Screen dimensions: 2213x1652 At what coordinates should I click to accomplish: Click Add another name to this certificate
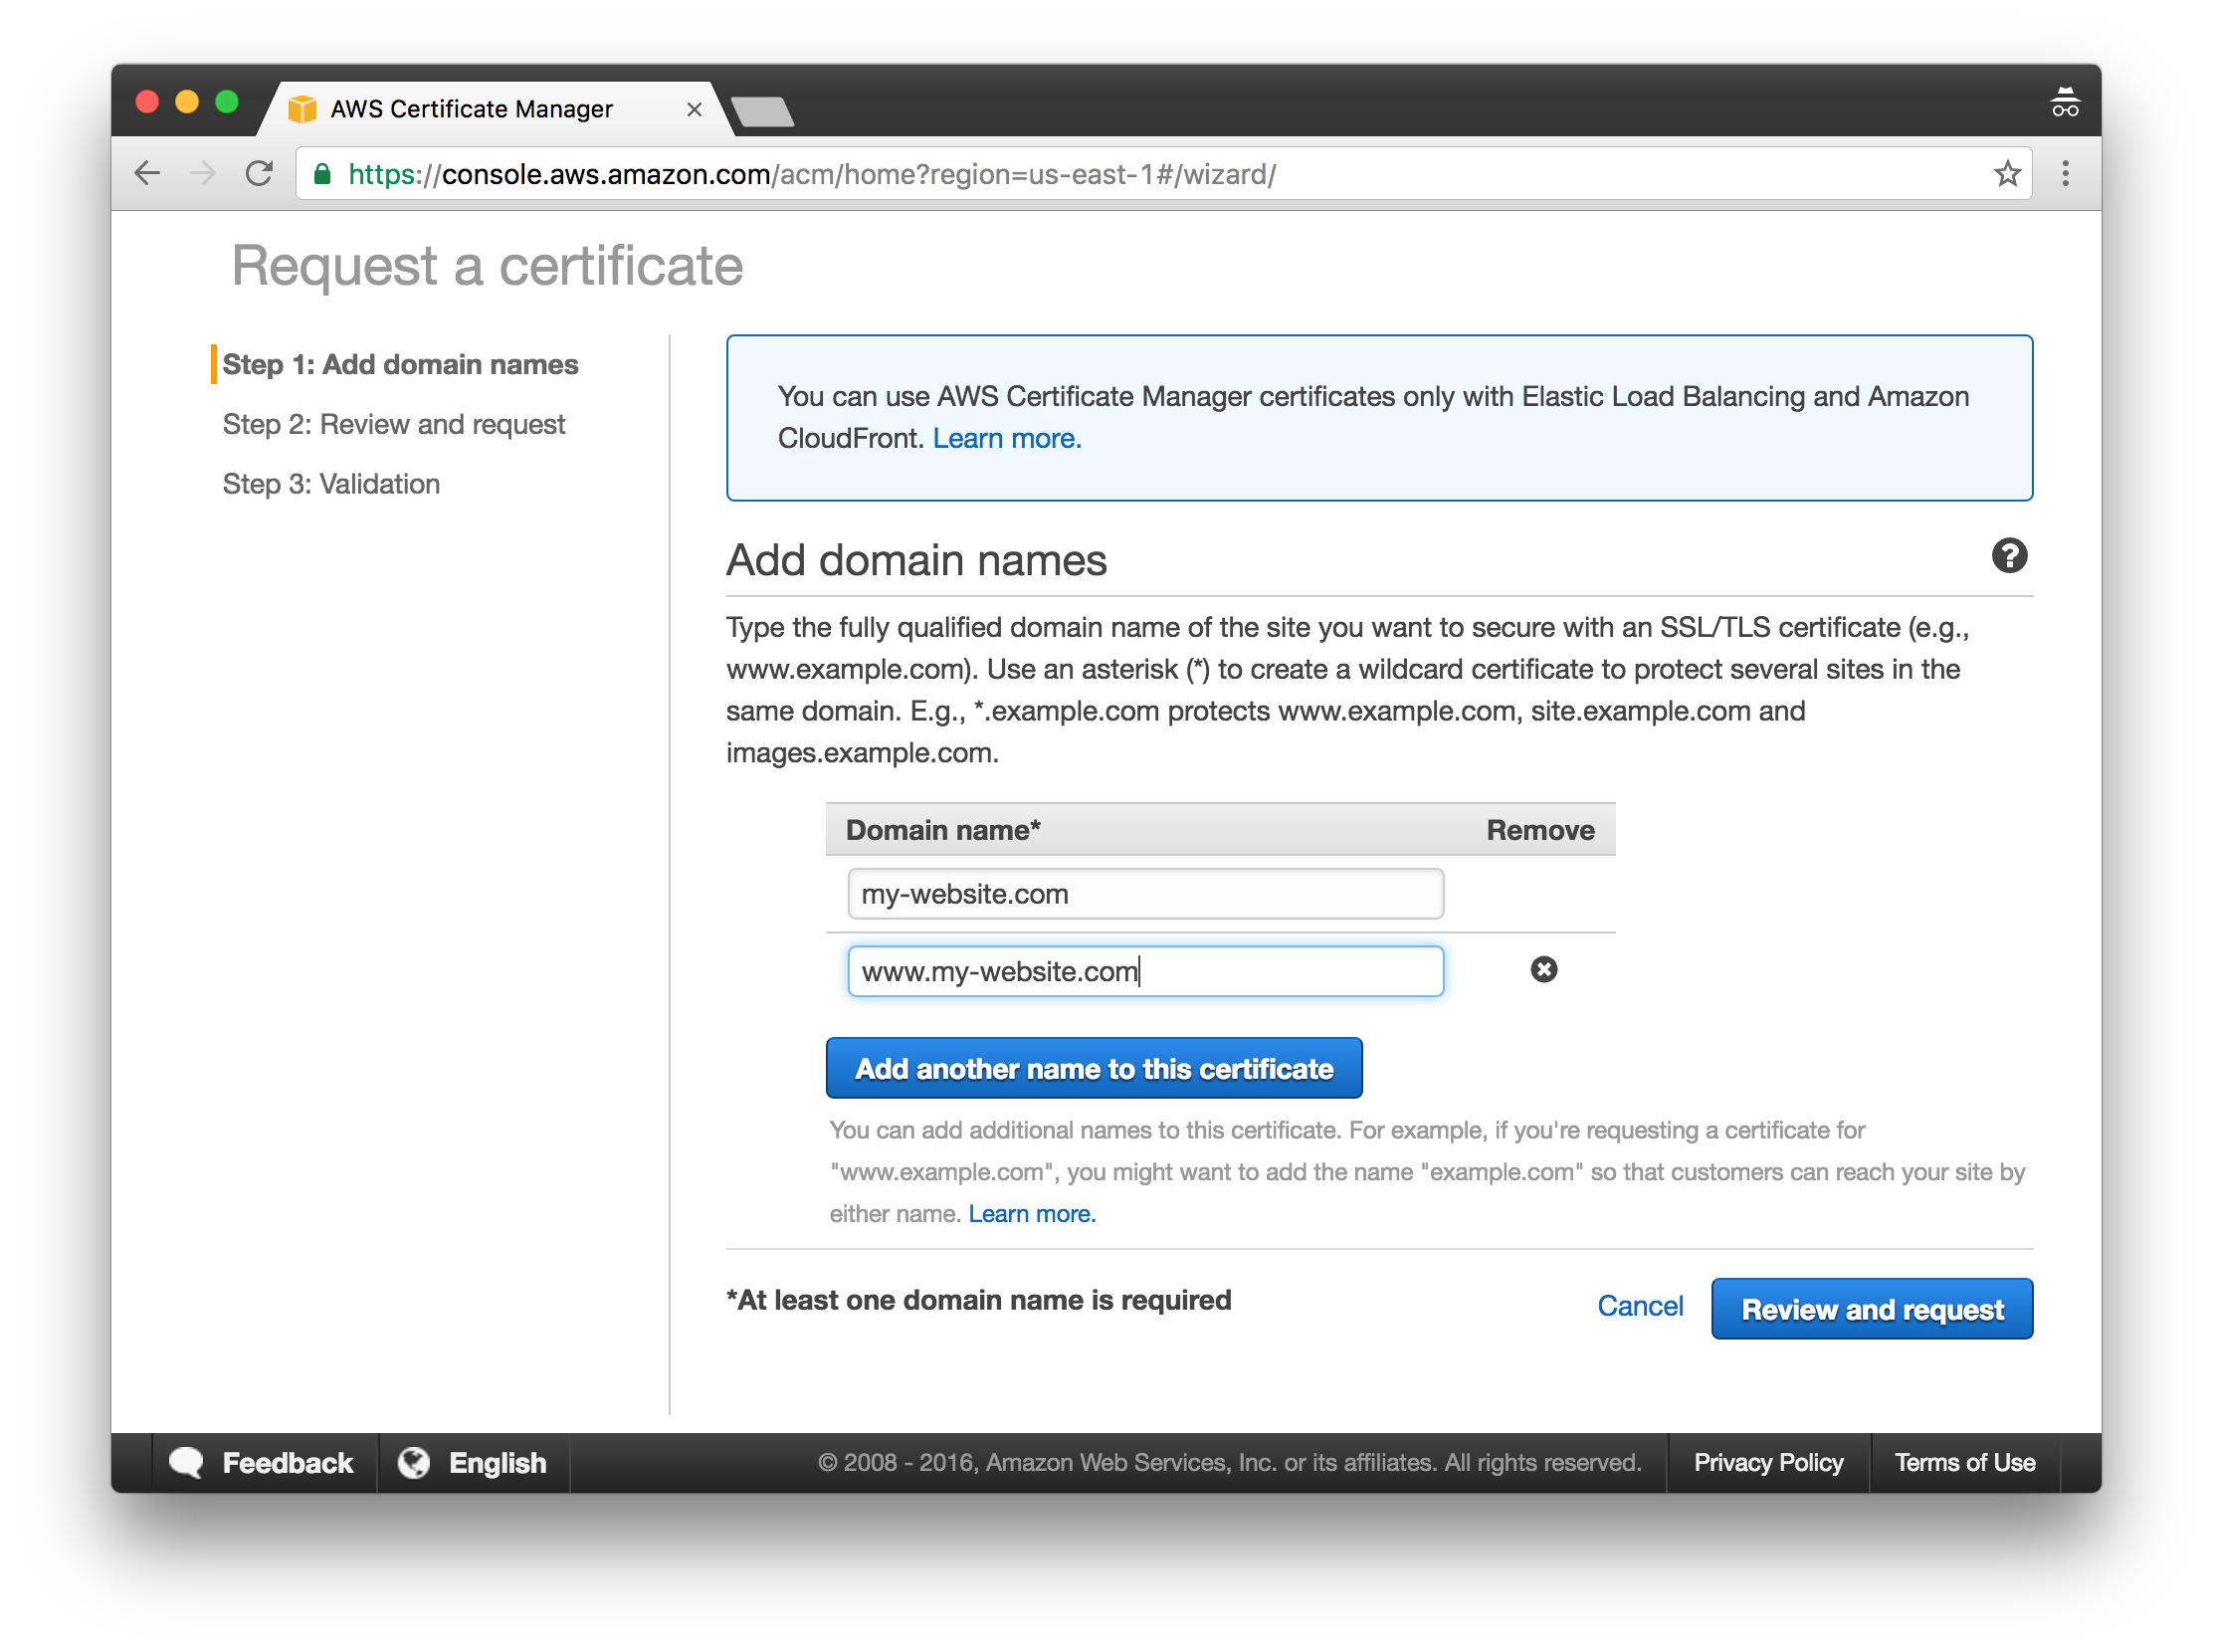(x=1095, y=1067)
